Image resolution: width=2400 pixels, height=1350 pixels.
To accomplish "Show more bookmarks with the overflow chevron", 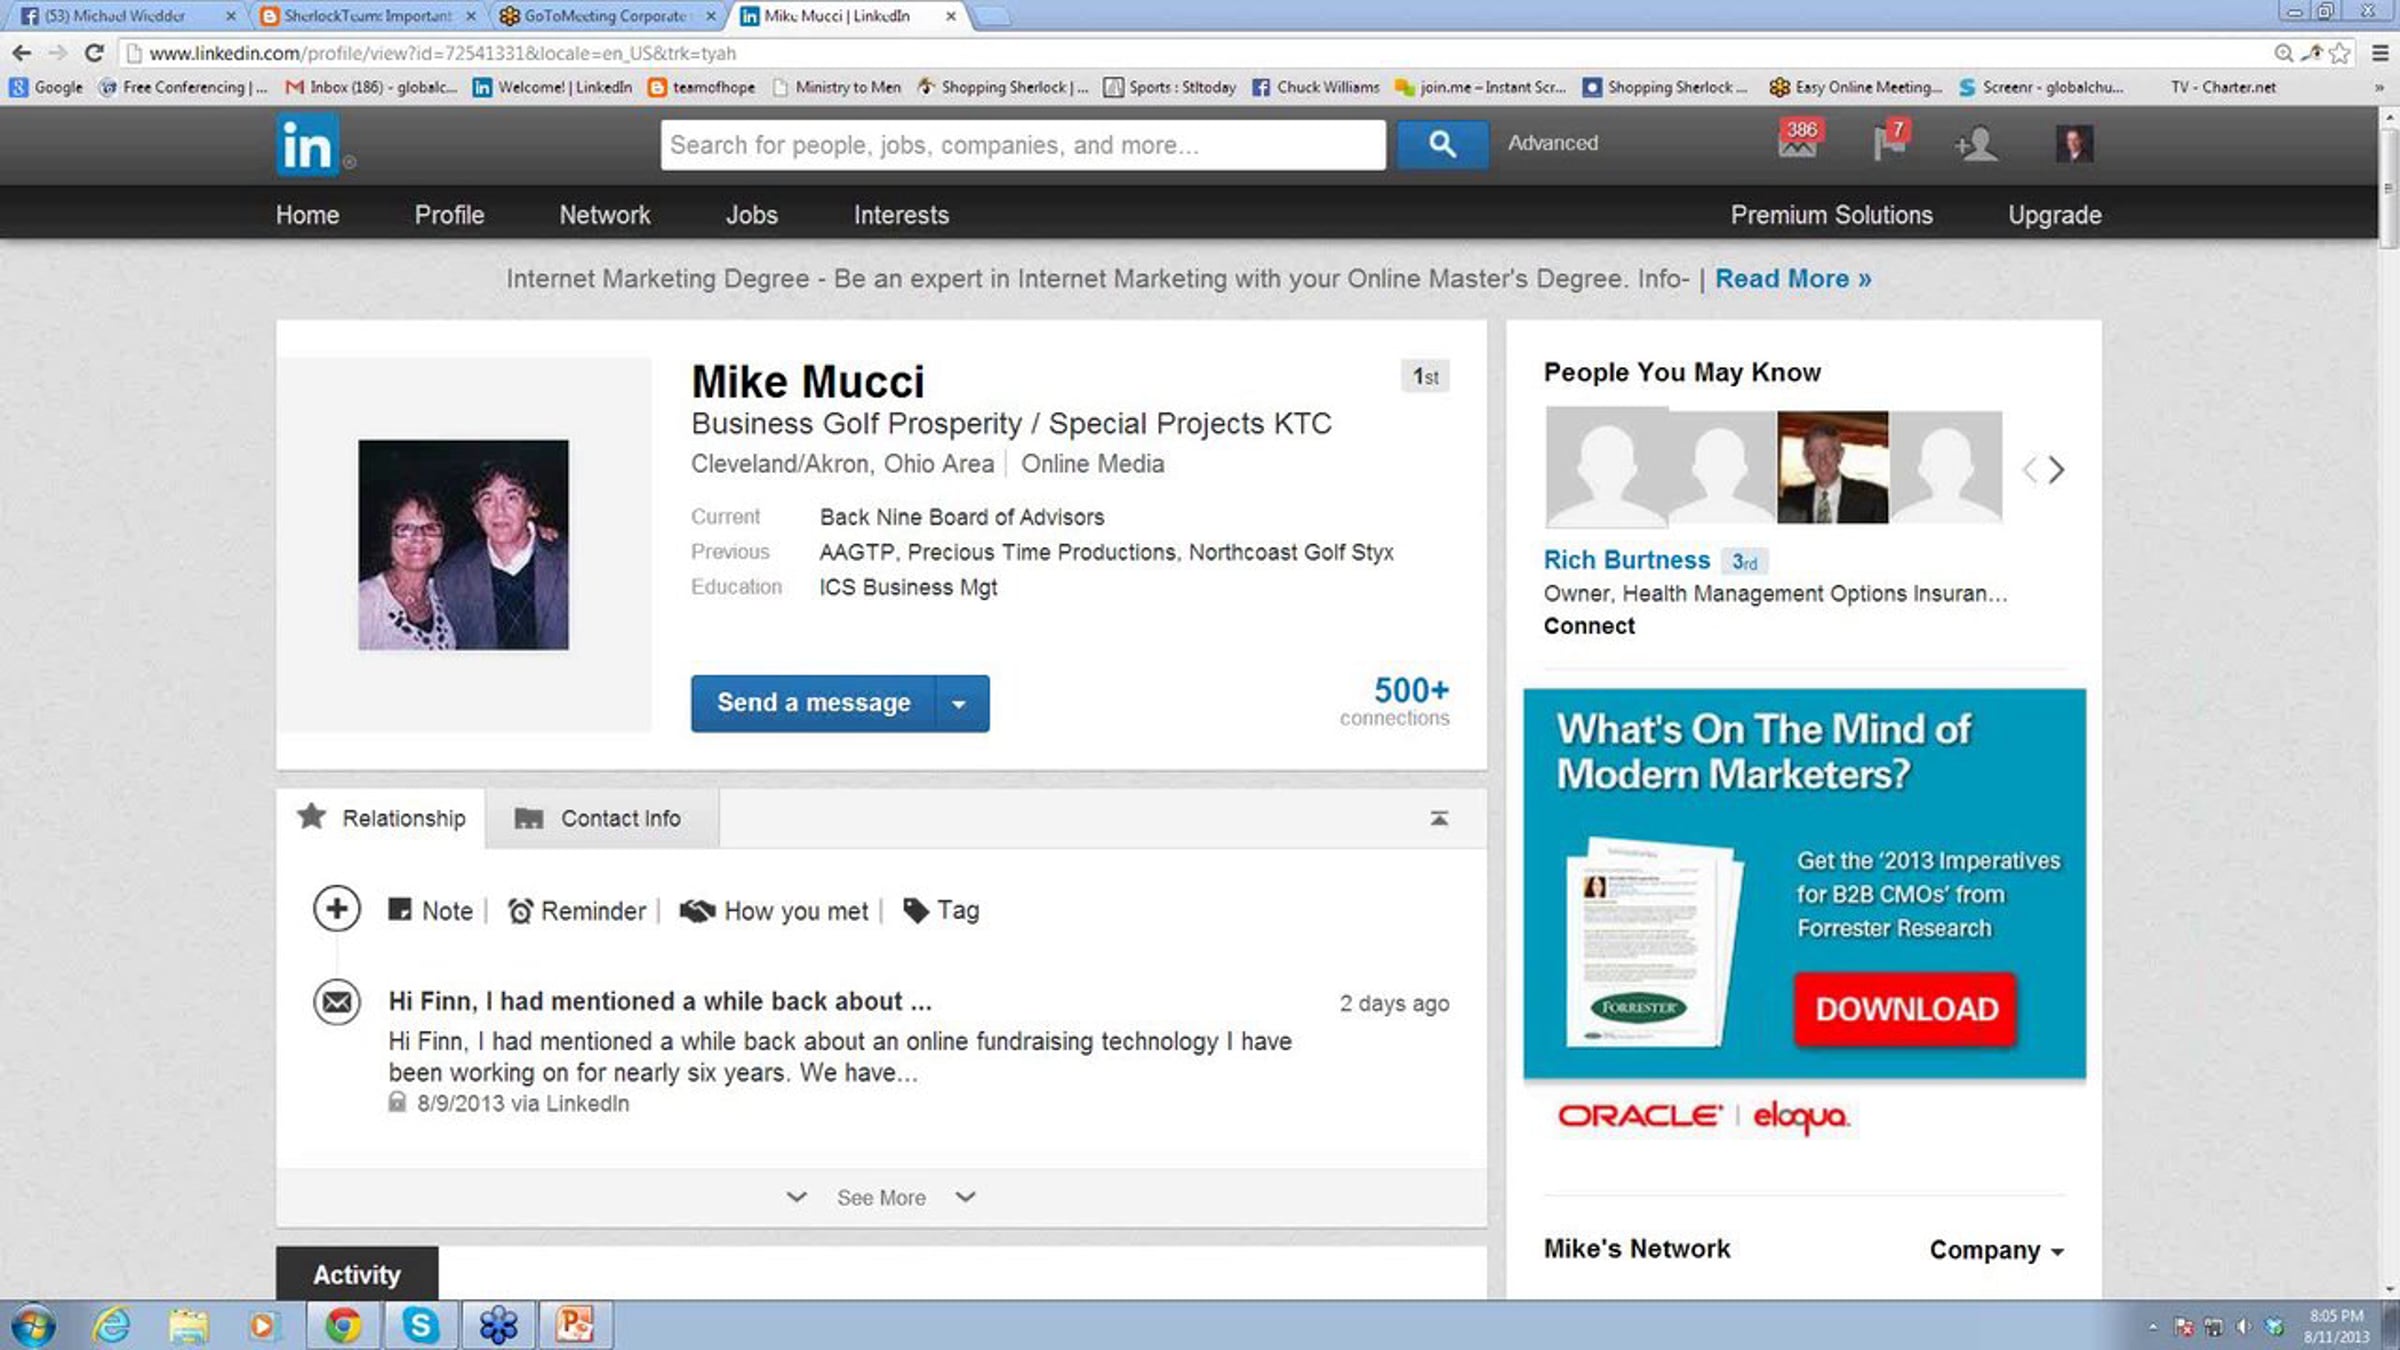I will pyautogui.click(x=2379, y=88).
